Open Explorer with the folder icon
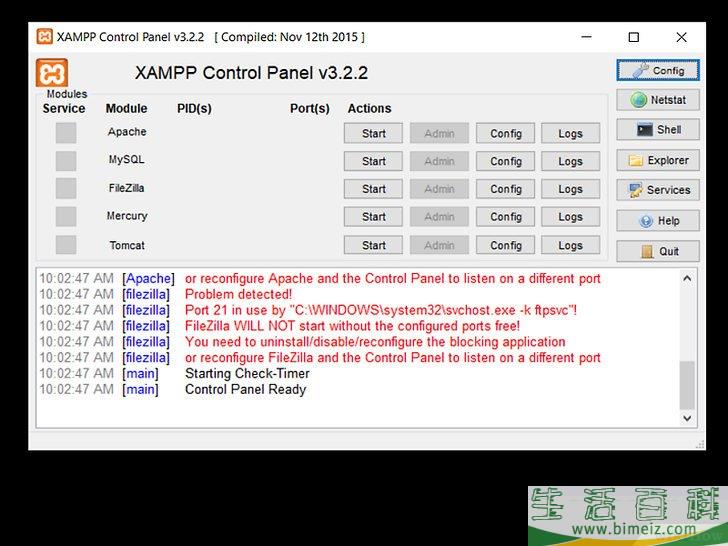Image resolution: width=728 pixels, height=546 pixels. [657, 160]
